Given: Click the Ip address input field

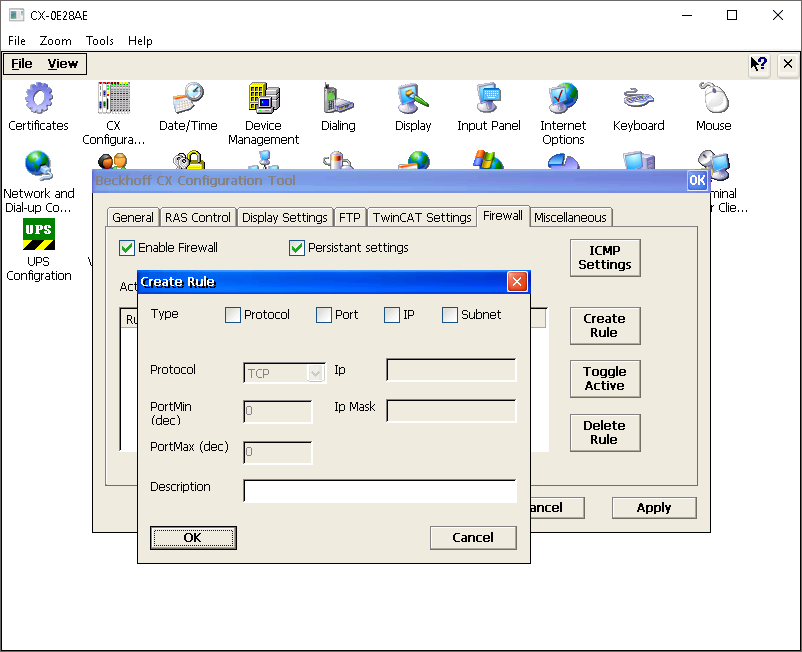Looking at the screenshot, I should coord(451,370).
